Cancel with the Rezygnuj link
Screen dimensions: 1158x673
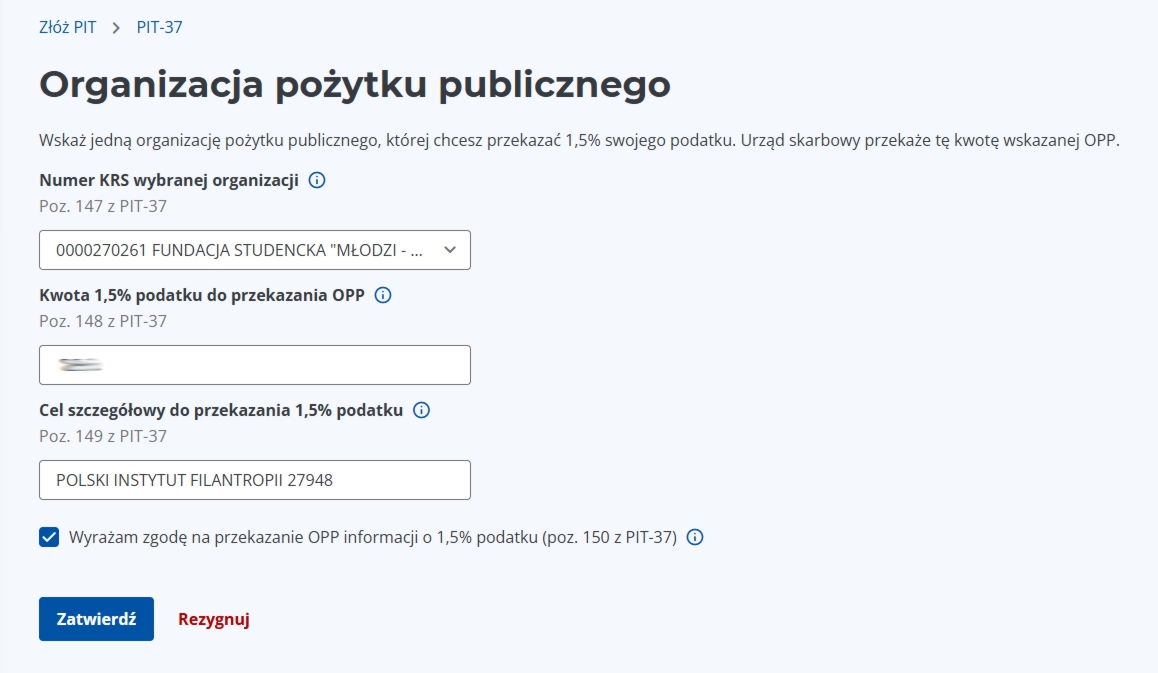pos(213,619)
